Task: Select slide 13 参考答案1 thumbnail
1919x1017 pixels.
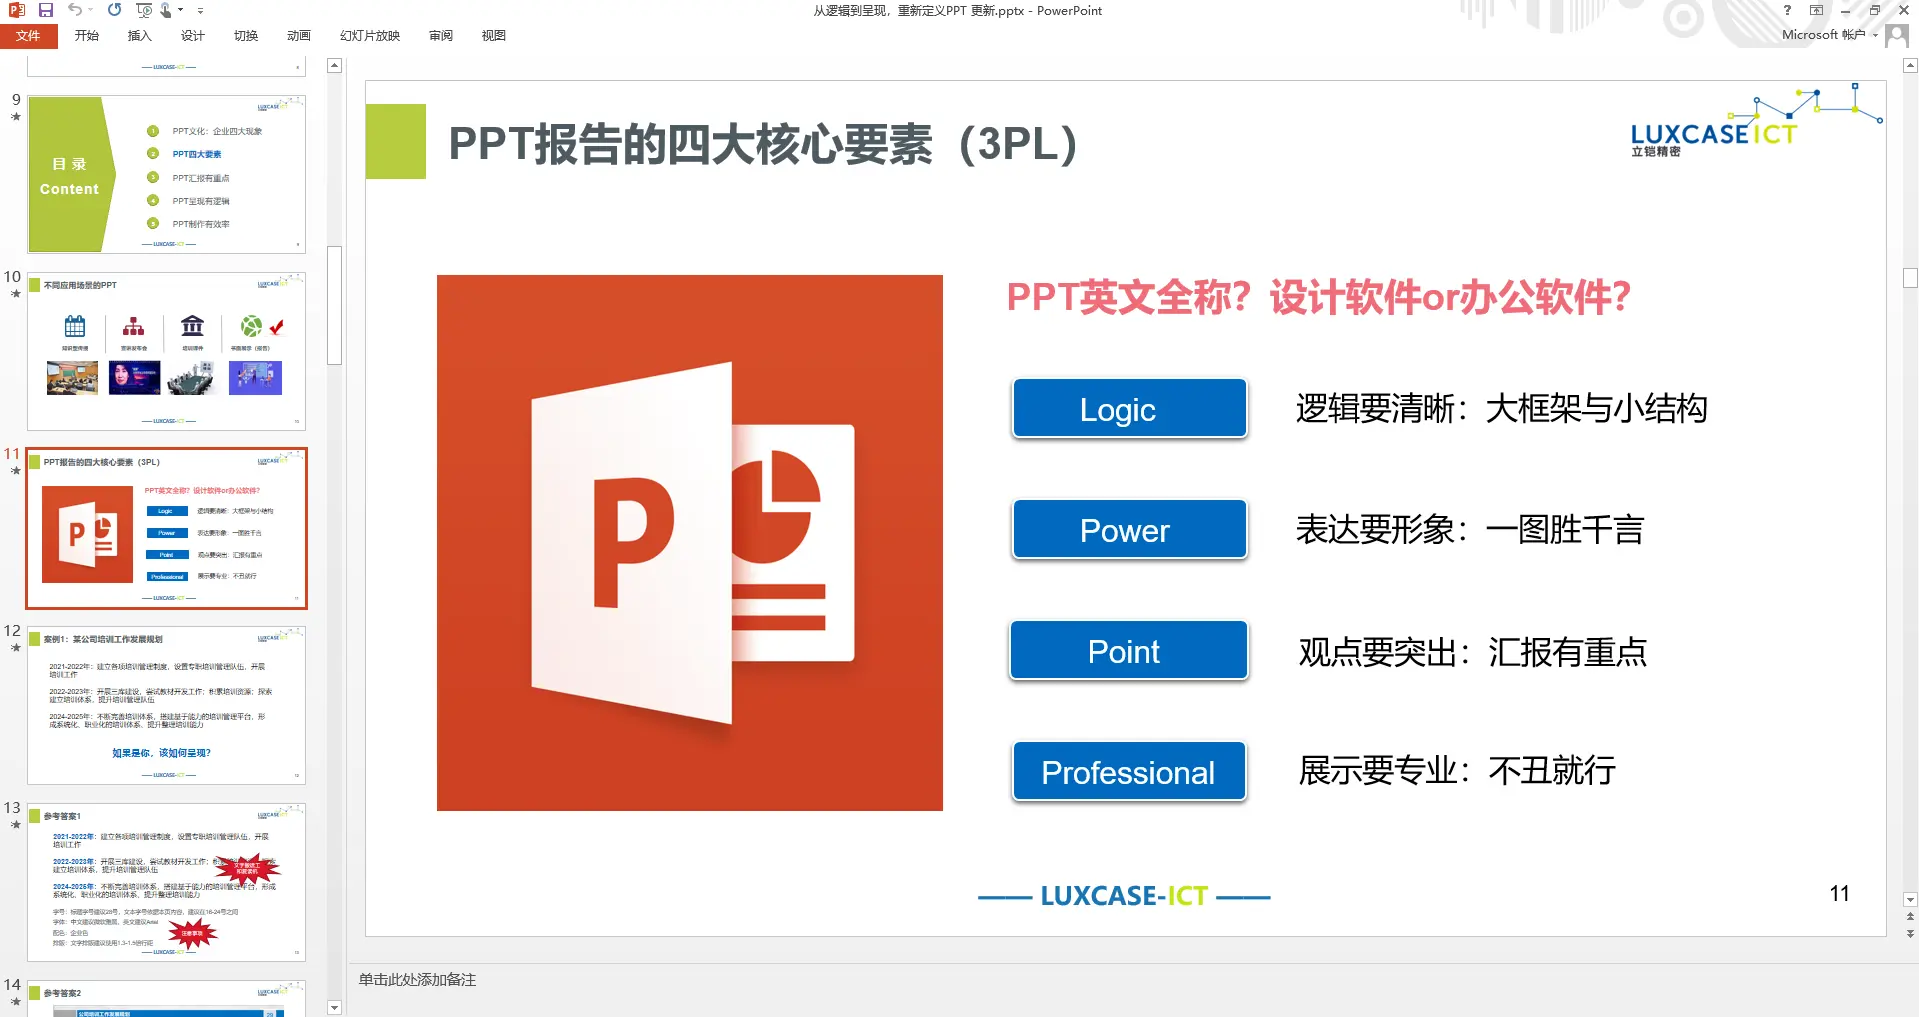Action: pos(166,882)
